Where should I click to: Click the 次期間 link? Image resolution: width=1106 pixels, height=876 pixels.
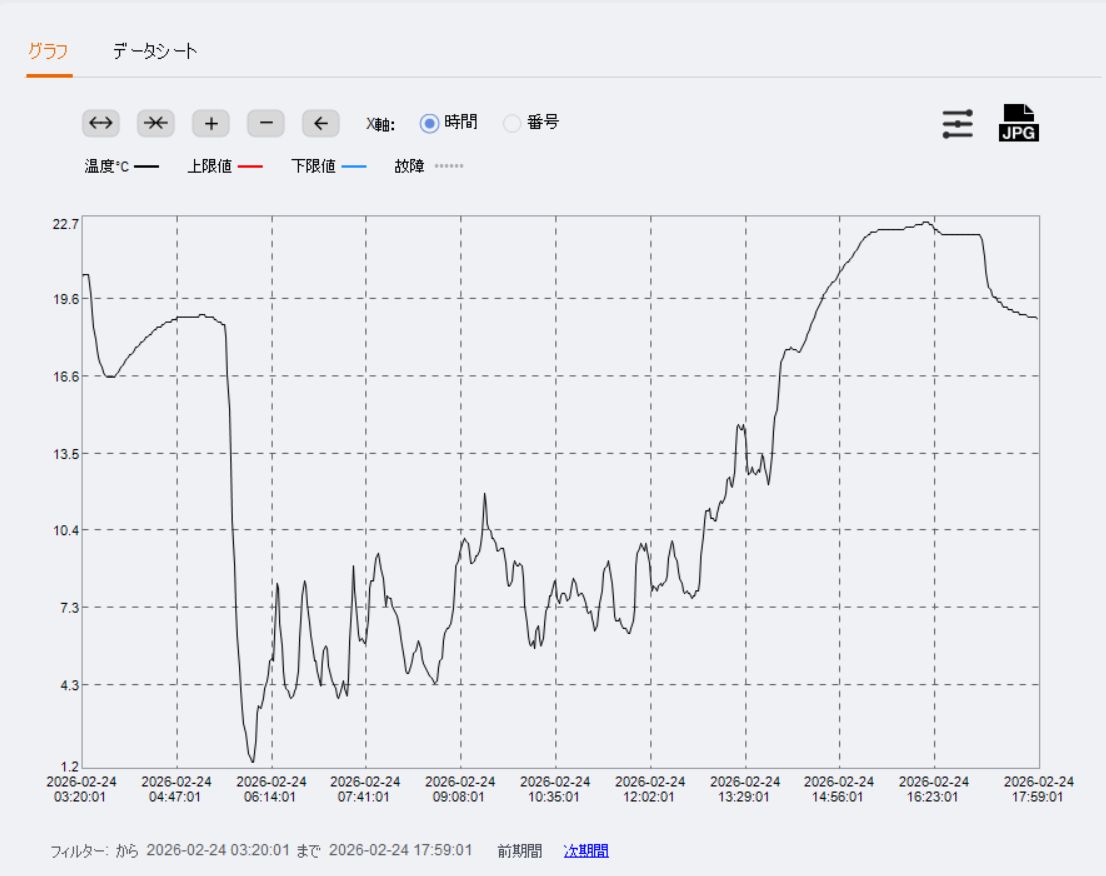tap(586, 851)
